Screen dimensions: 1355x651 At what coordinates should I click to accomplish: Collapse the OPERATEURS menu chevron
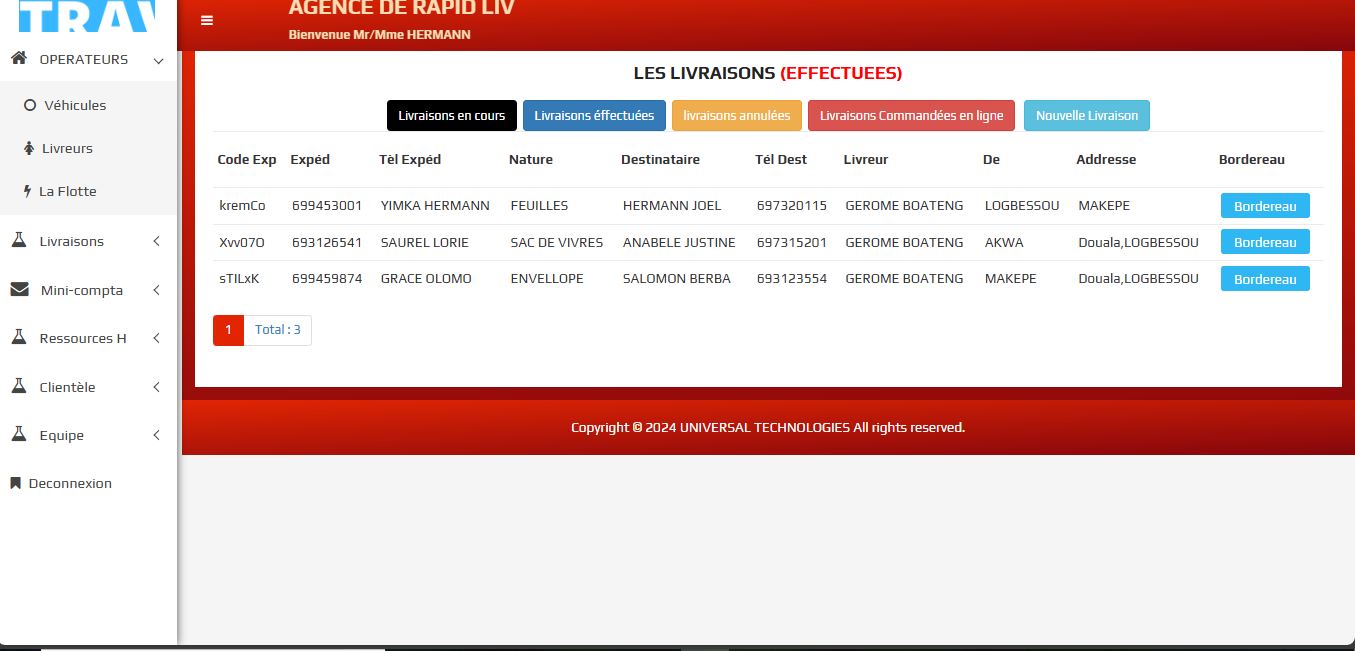158,60
